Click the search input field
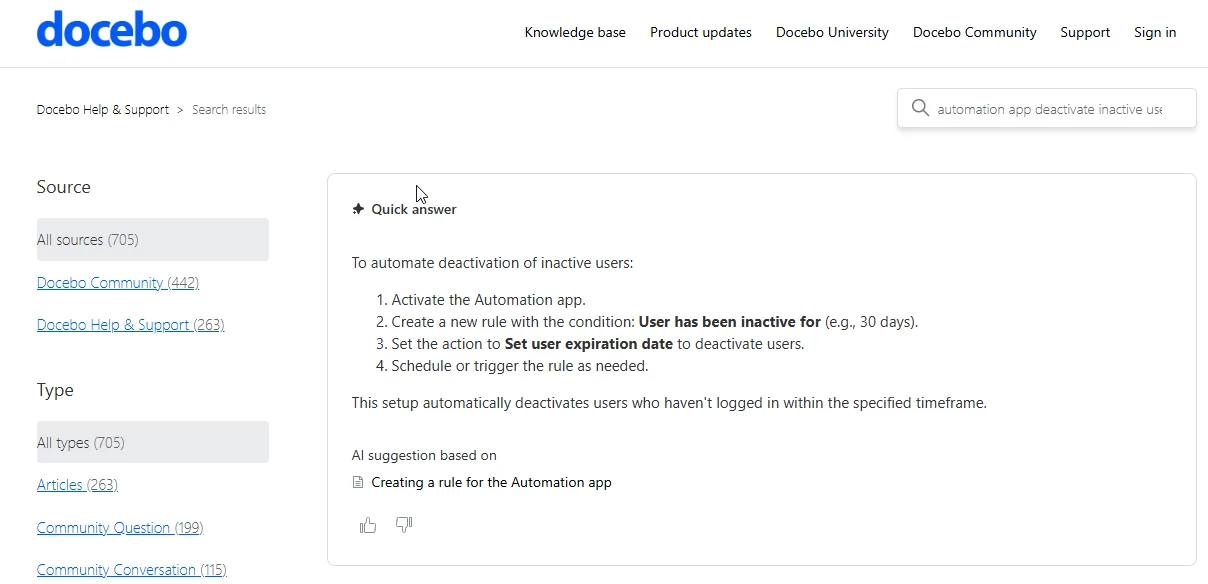The height and width of the screenshot is (584, 1208). point(1050,109)
